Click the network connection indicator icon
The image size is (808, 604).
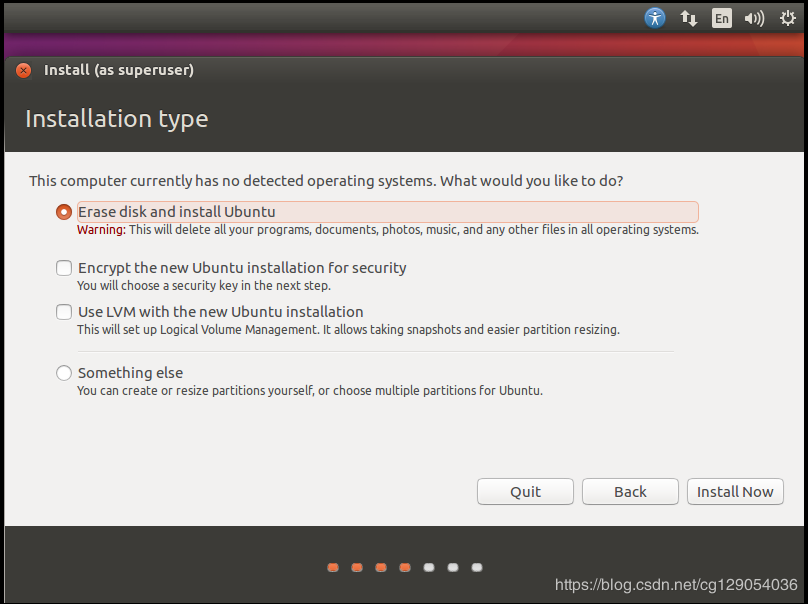tap(688, 17)
